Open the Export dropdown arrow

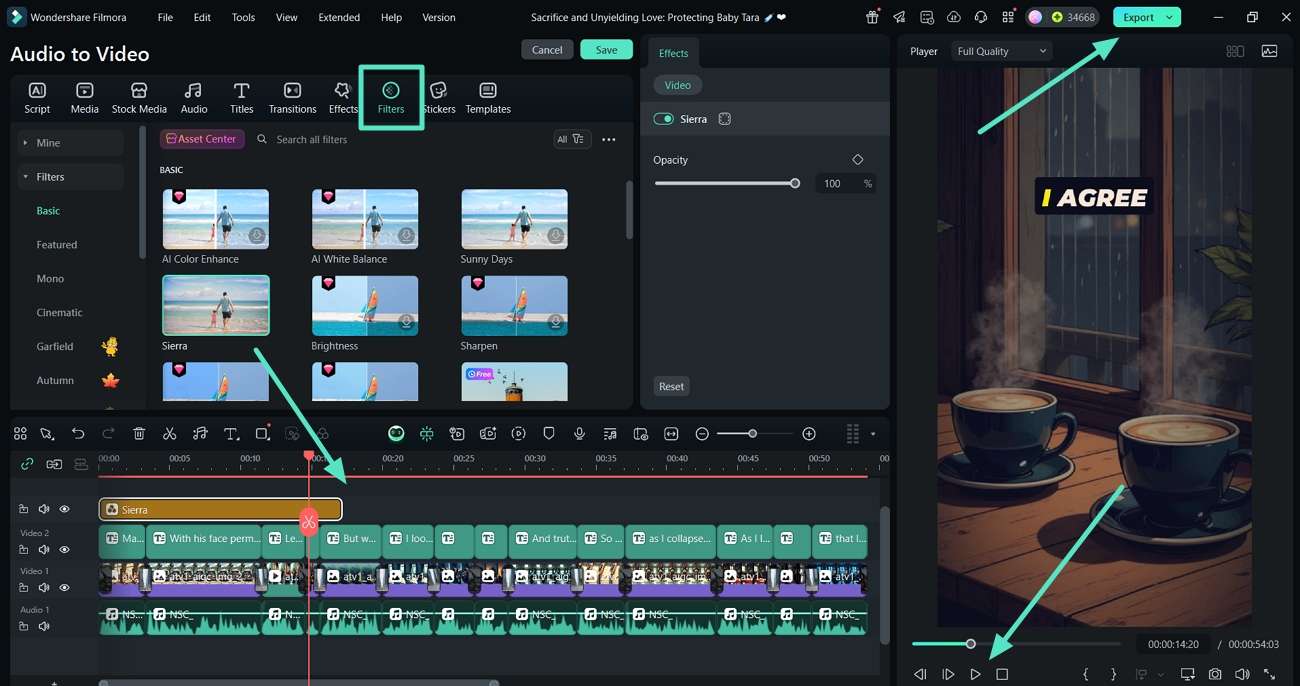1169,17
